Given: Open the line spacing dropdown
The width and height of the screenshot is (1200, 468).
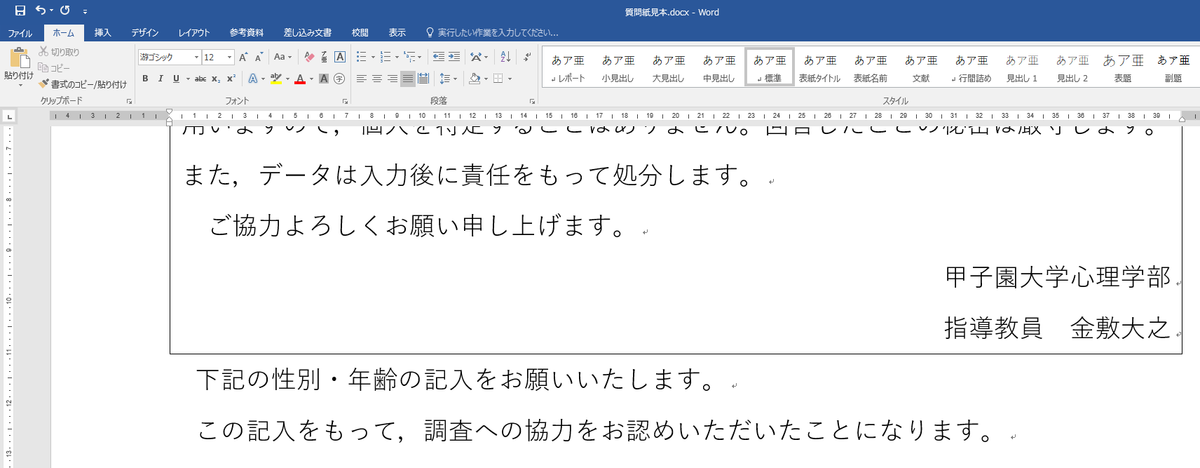Looking at the screenshot, I should click(x=445, y=79).
